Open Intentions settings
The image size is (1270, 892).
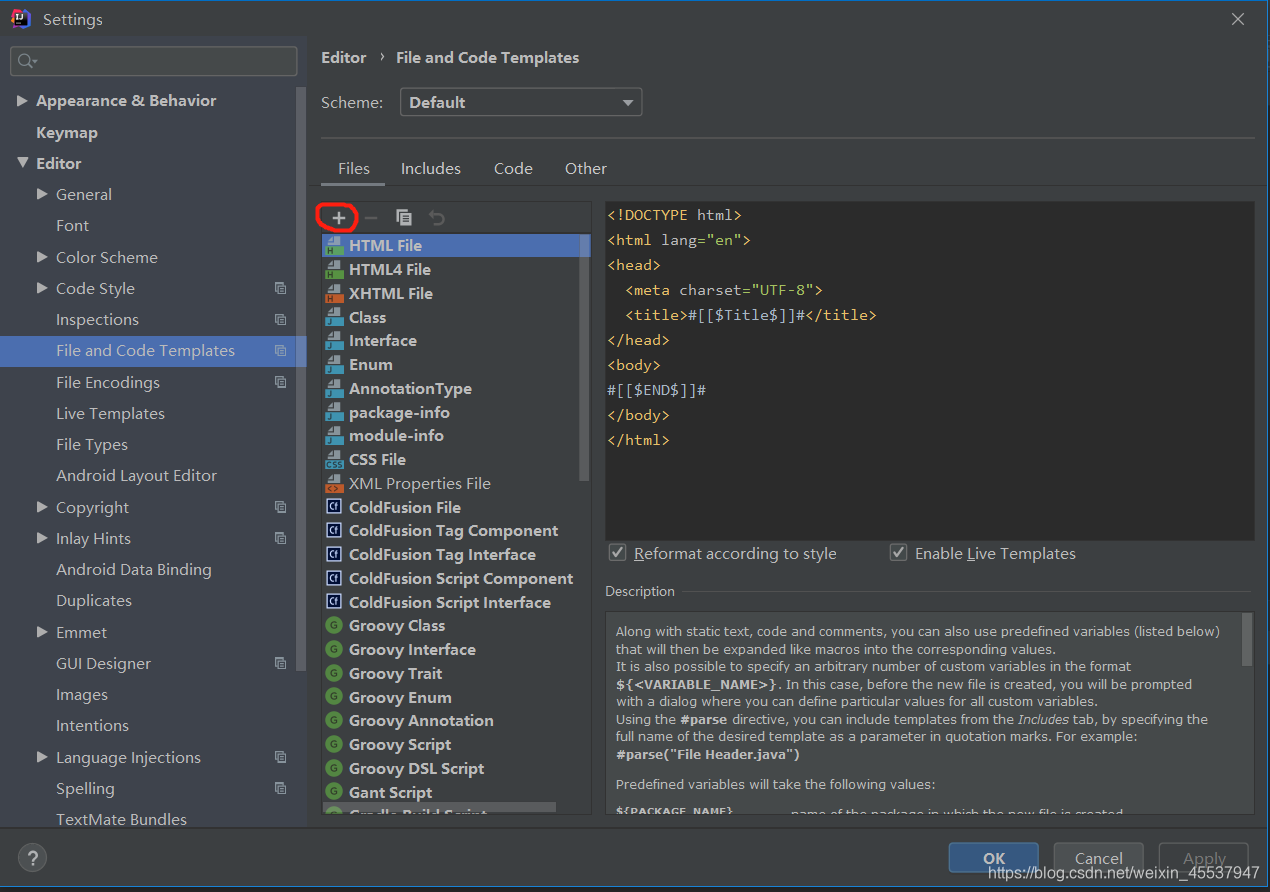click(92, 726)
